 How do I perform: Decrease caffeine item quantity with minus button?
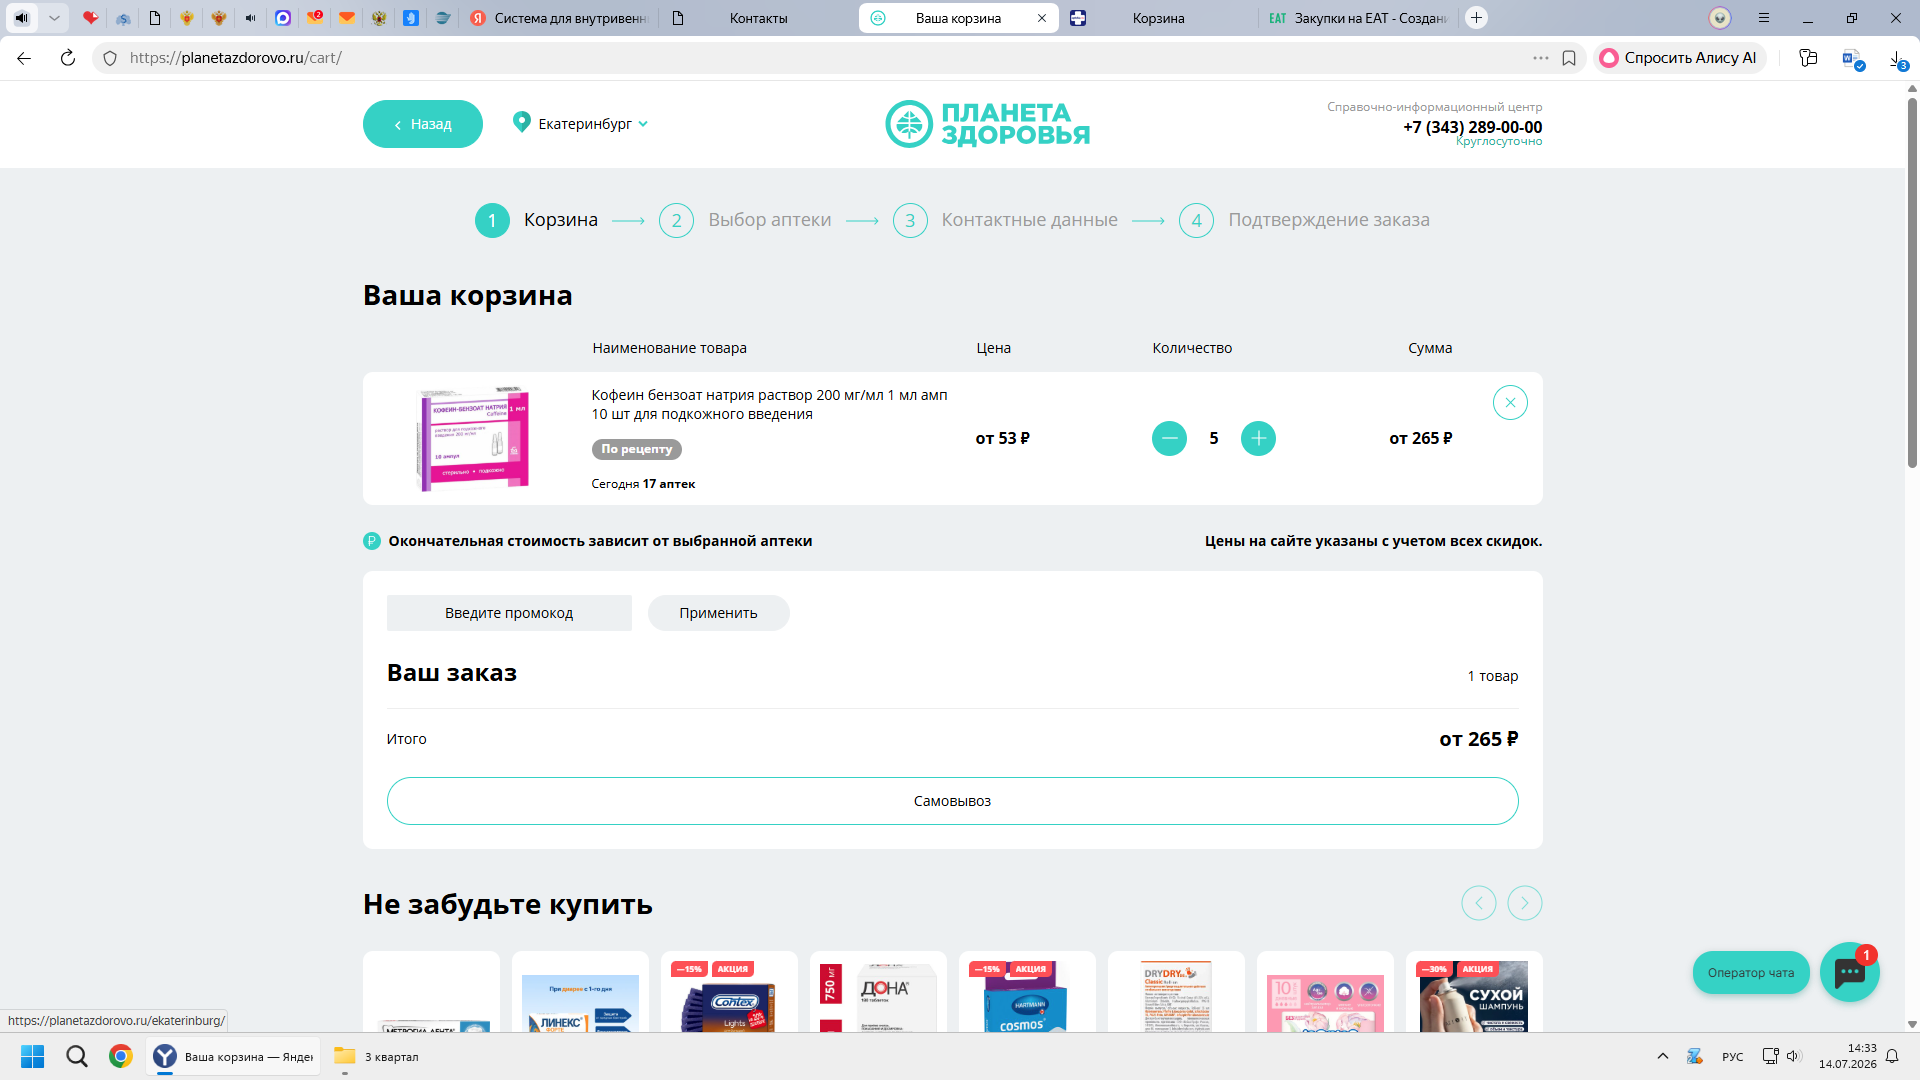point(1169,438)
